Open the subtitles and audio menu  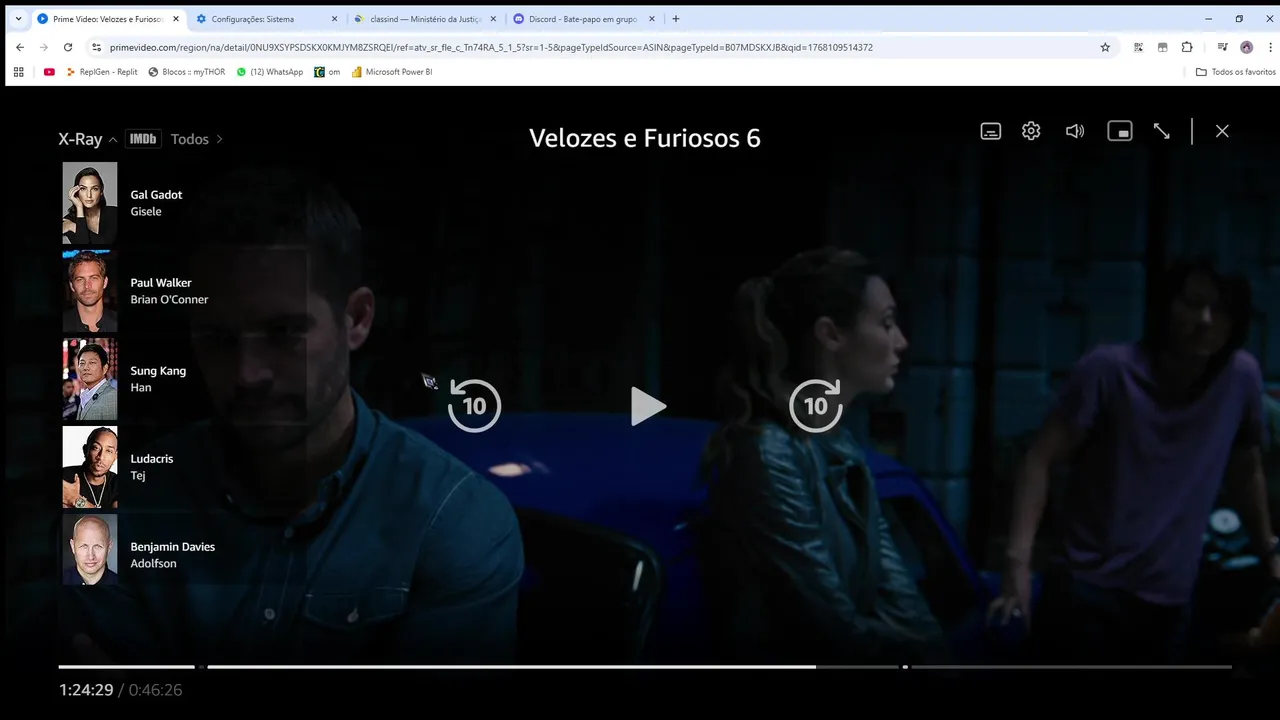(x=990, y=131)
